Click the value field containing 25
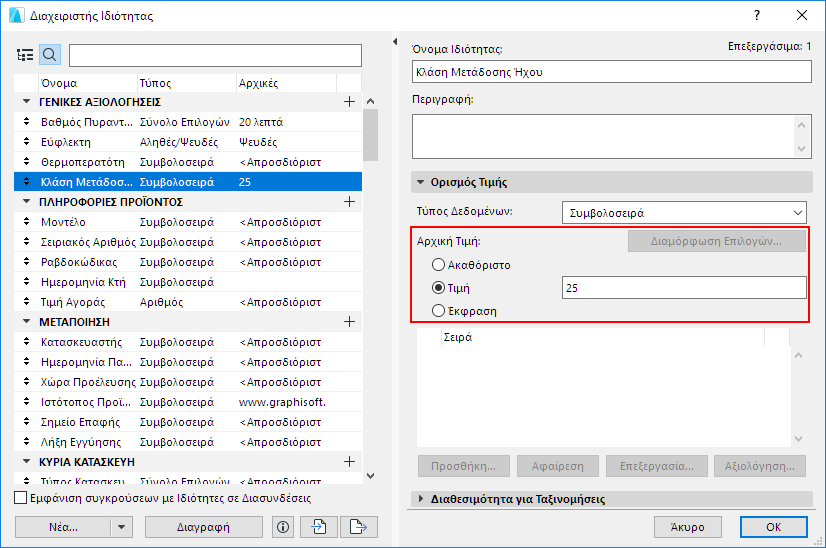826x548 pixels. [684, 288]
